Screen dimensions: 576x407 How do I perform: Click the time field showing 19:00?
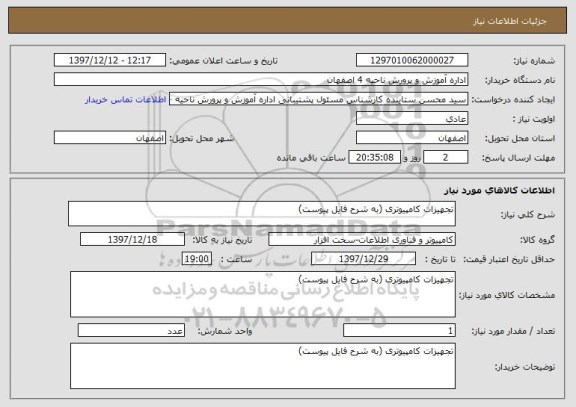tap(197, 259)
